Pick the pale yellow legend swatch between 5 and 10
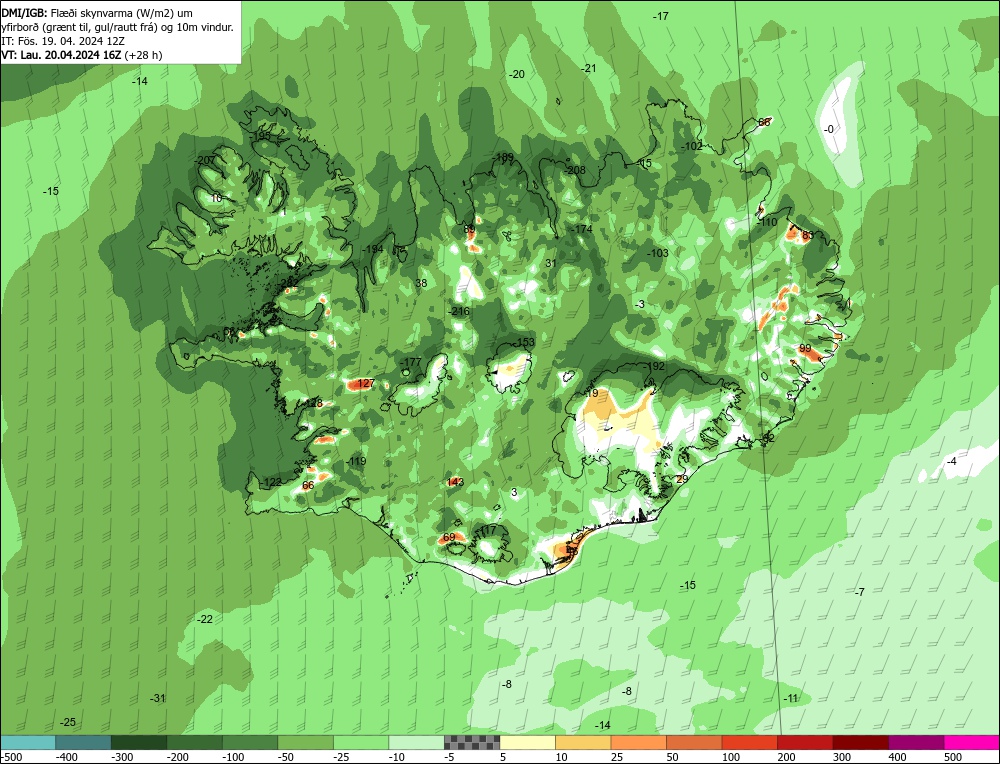Viewport: 1000px width, 764px height. tap(527, 742)
